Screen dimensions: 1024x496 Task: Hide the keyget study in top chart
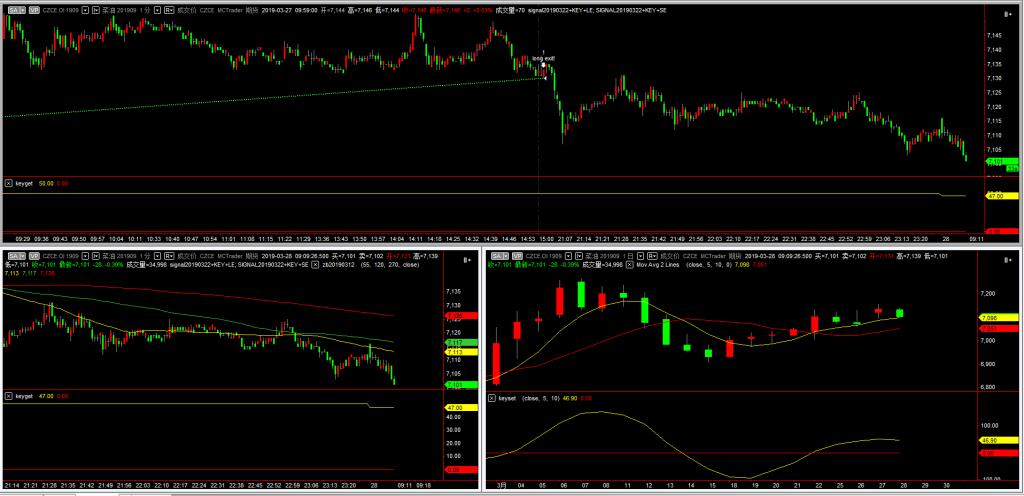click(8, 183)
